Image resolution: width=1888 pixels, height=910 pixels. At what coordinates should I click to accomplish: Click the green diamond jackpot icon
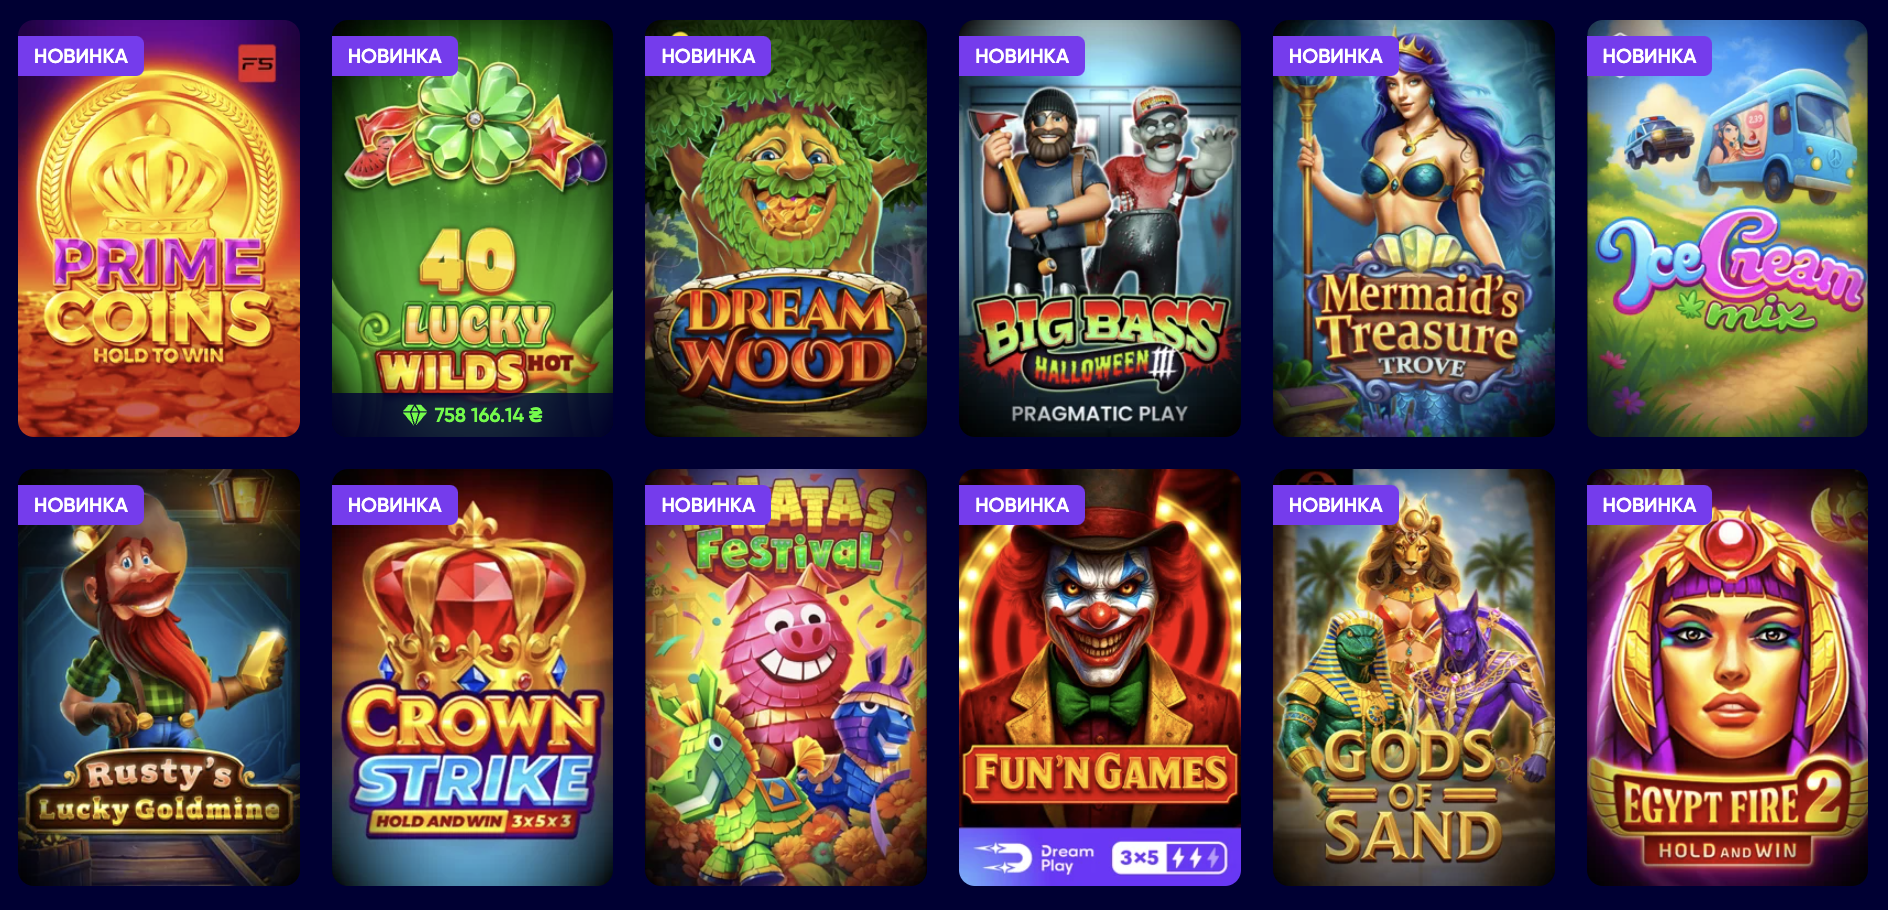[x=414, y=415]
